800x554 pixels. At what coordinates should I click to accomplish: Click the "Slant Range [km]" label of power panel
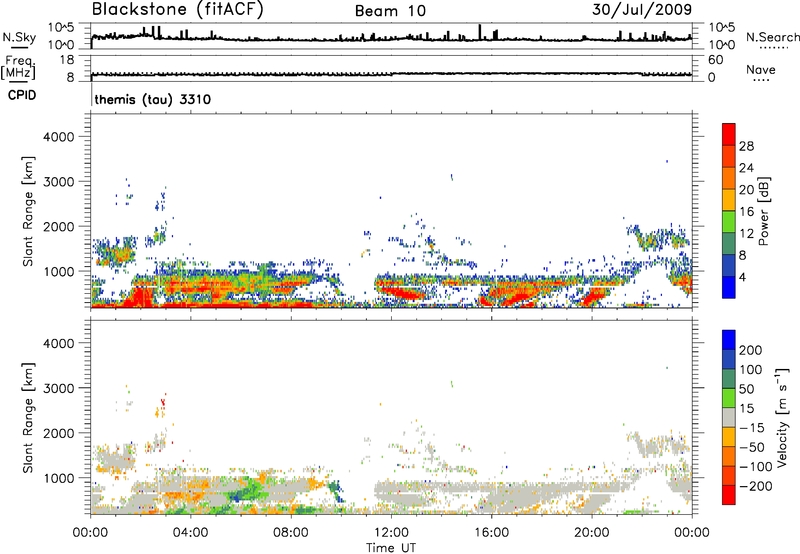[28, 211]
